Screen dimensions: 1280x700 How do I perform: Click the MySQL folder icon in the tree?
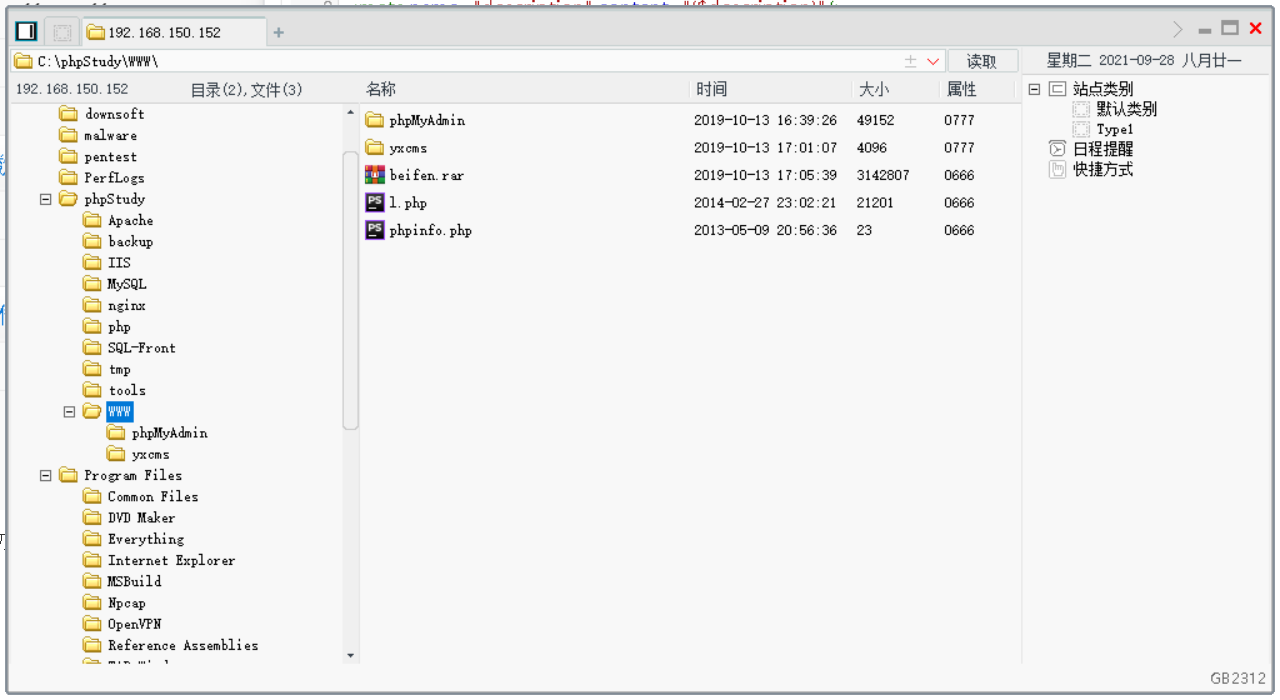[x=92, y=284]
